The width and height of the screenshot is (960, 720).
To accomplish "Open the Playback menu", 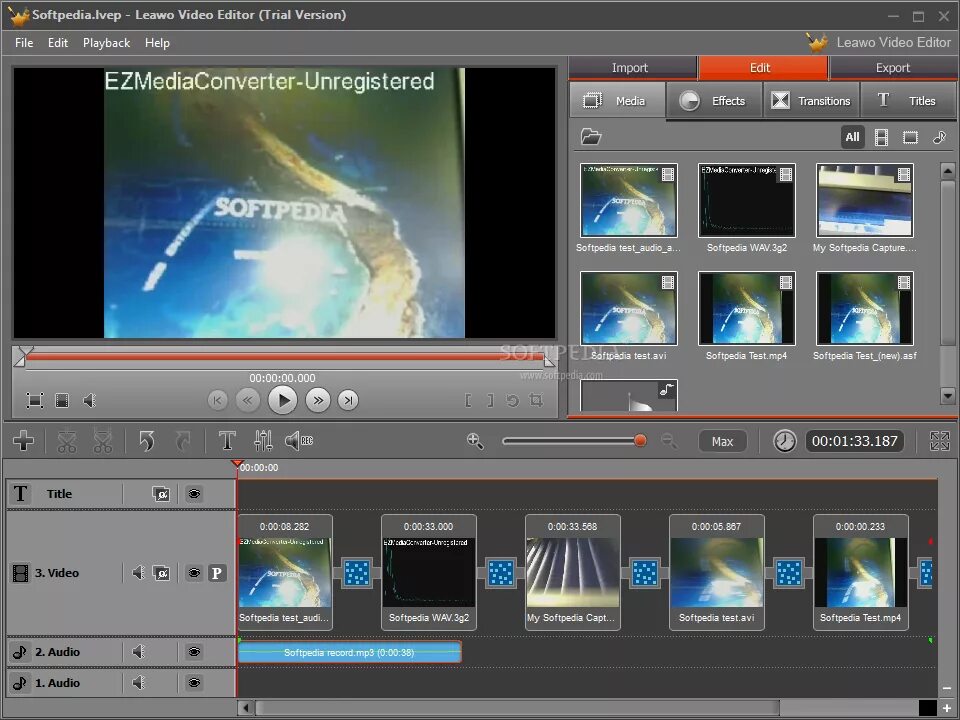I will [x=107, y=43].
